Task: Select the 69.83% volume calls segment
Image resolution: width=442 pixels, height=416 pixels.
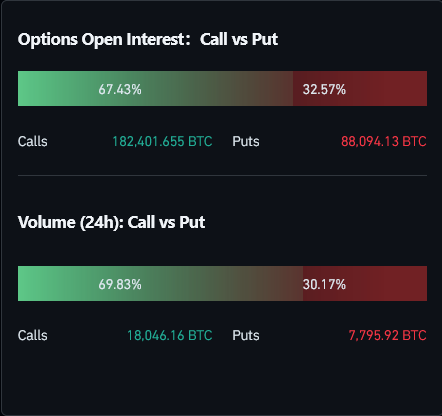Action: 160,283
